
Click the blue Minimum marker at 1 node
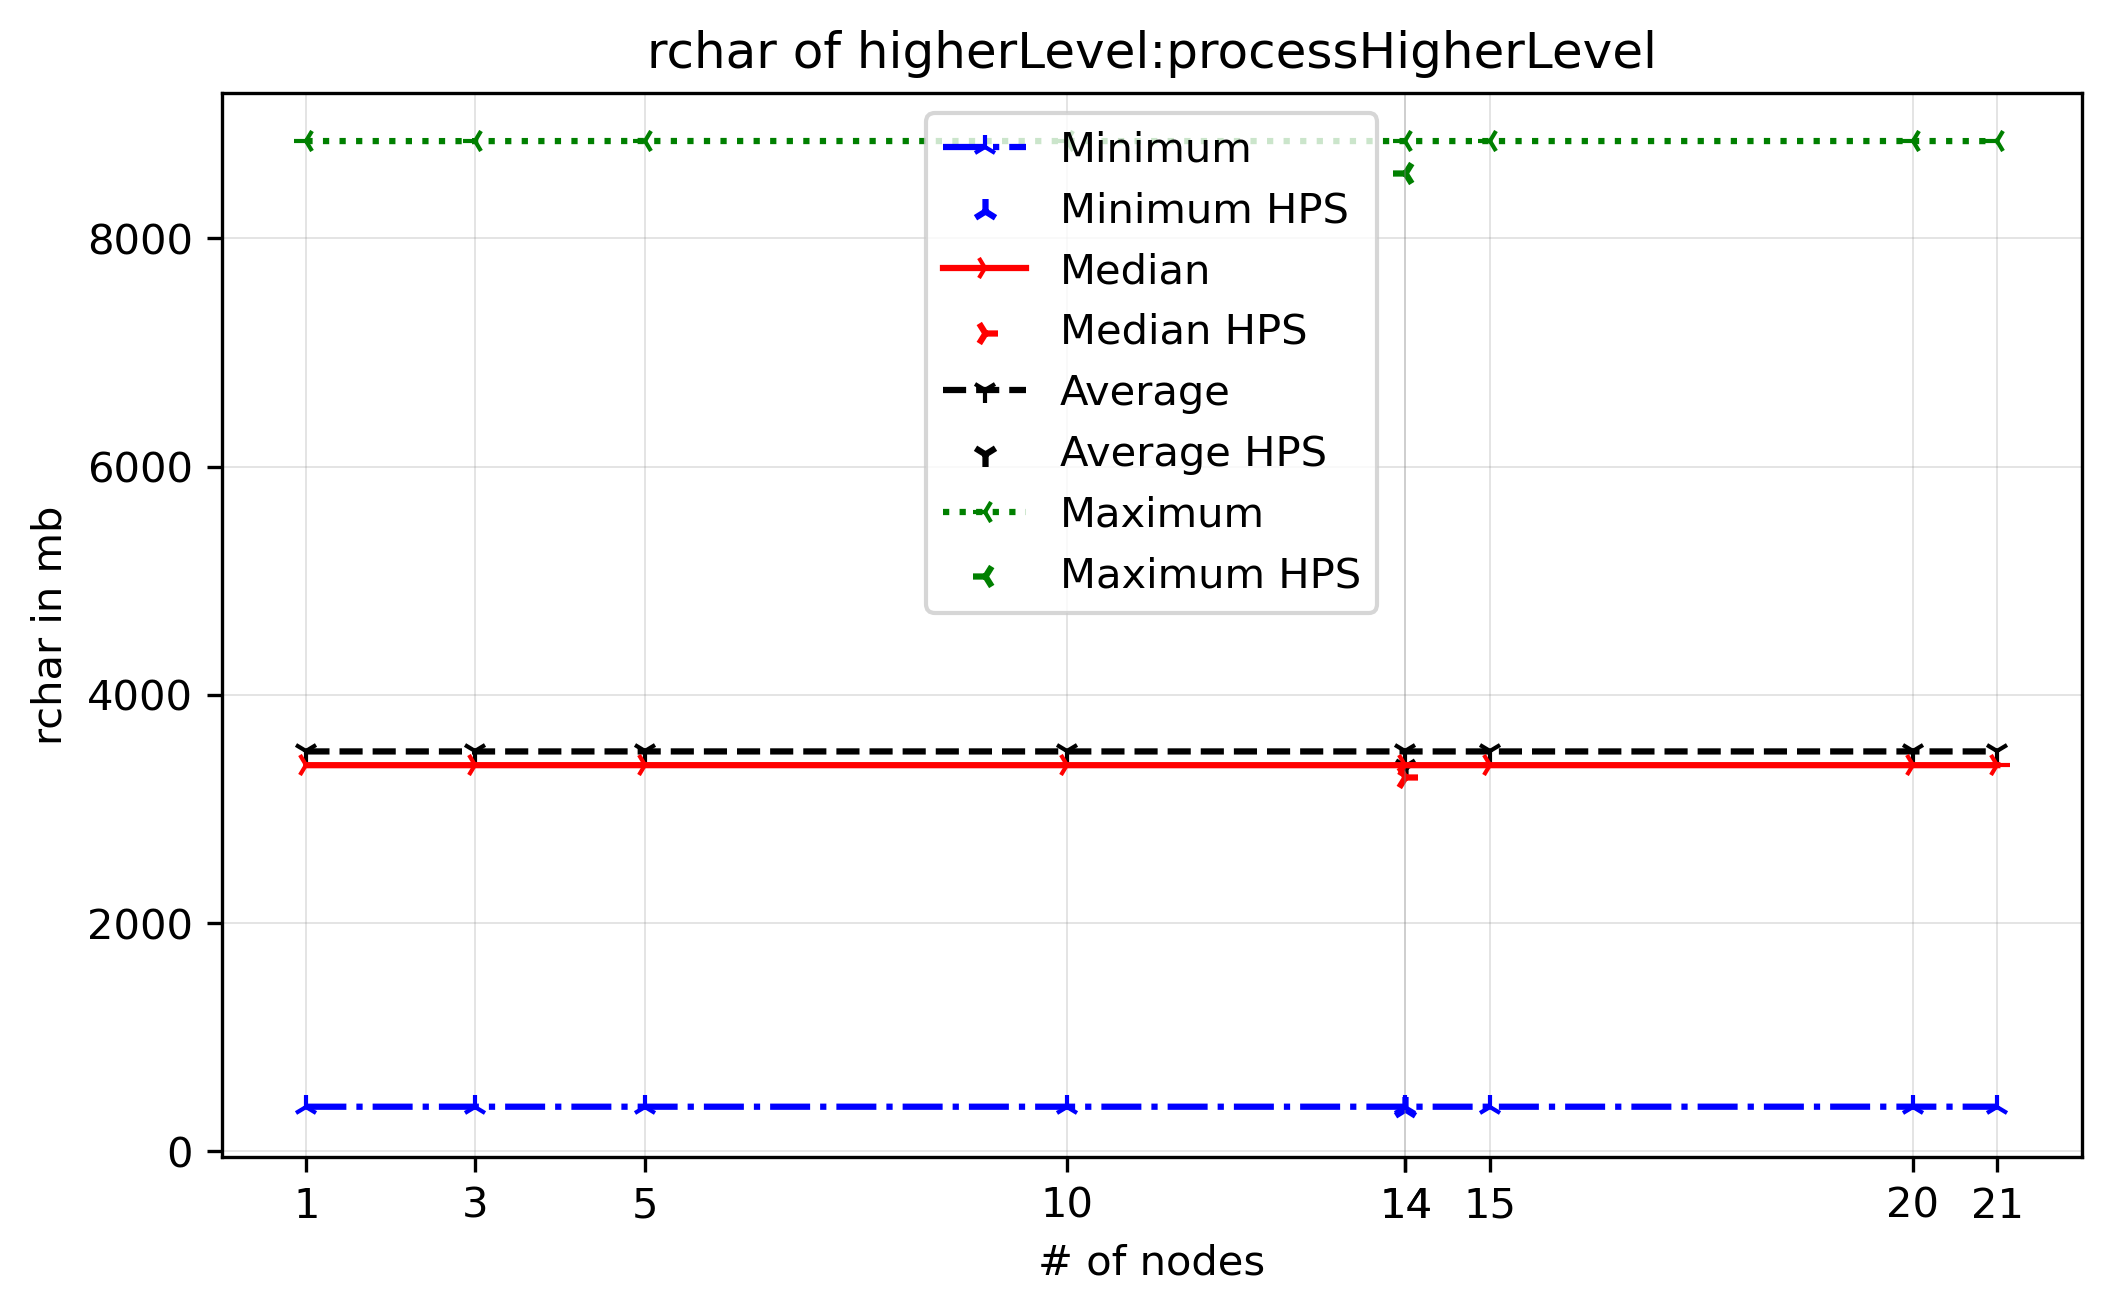pos(306,1106)
